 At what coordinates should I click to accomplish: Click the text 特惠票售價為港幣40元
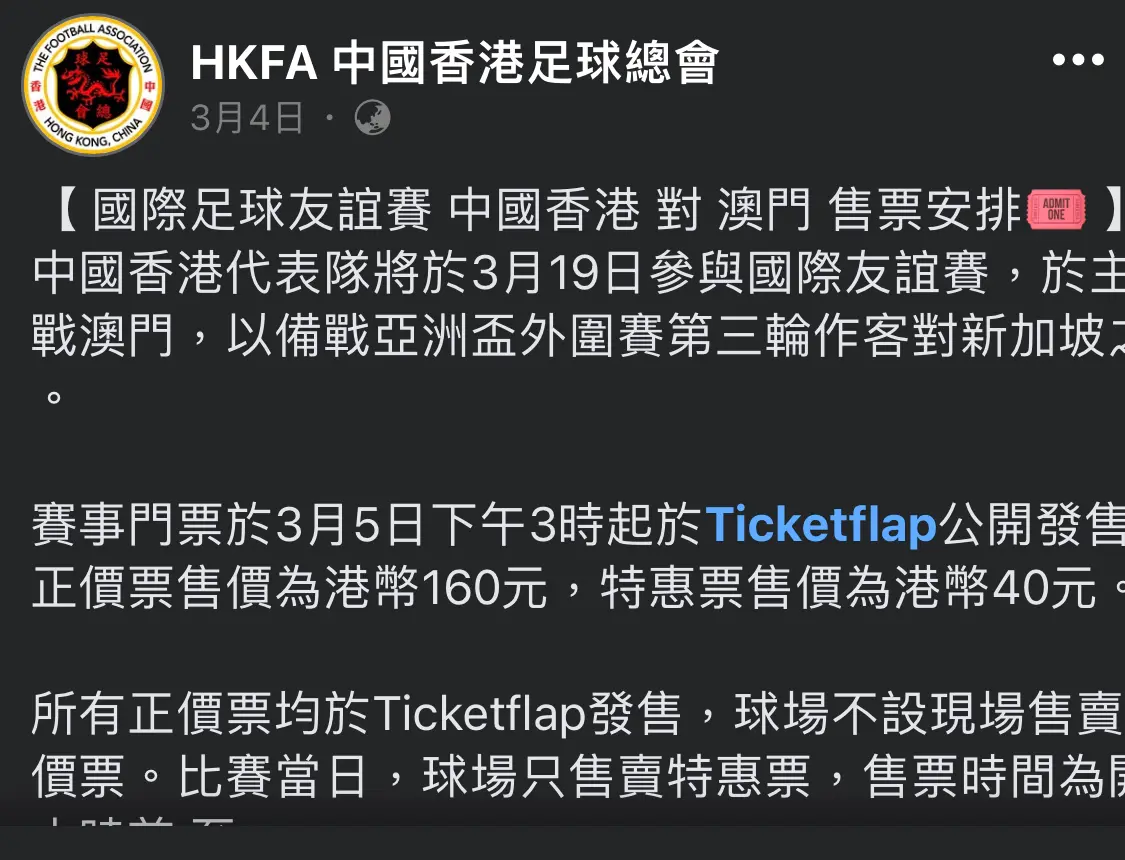[847, 587]
